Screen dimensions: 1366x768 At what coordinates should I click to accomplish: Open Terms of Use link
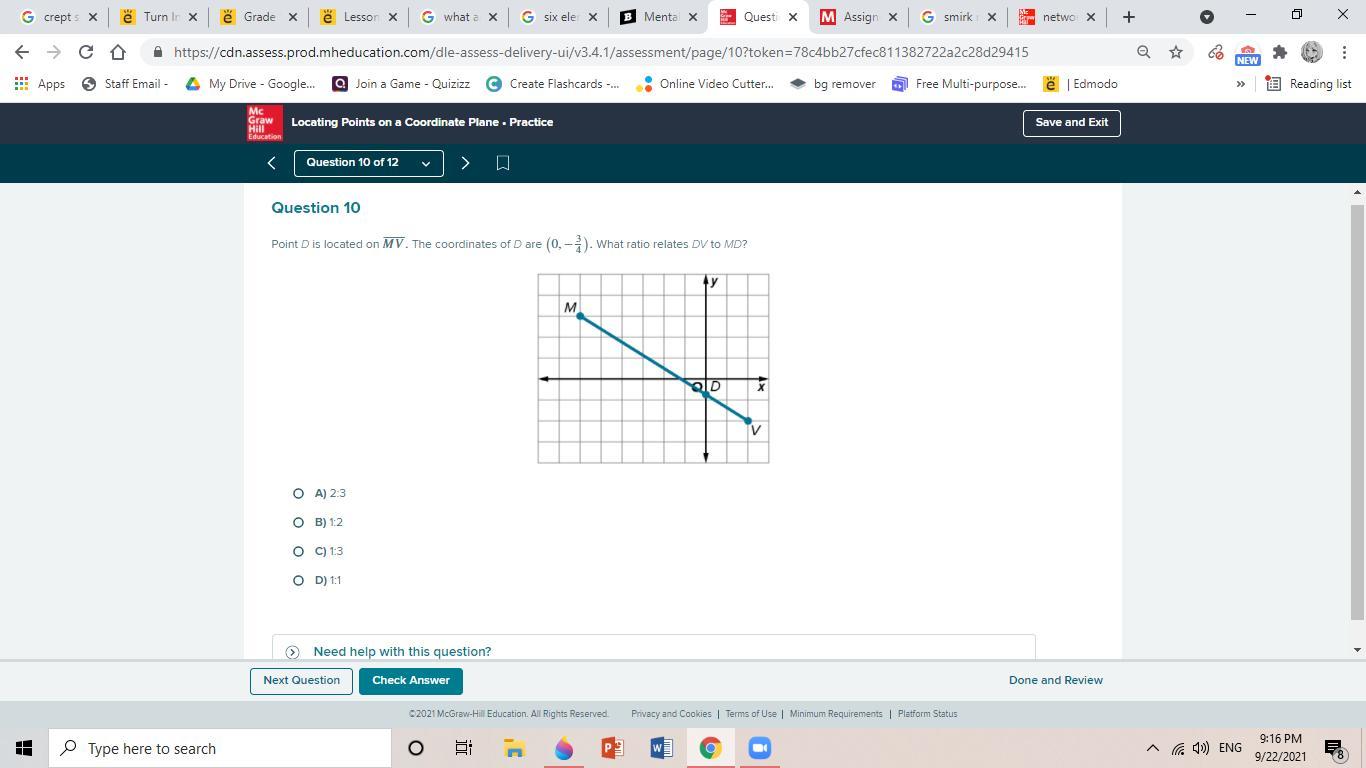click(x=751, y=714)
